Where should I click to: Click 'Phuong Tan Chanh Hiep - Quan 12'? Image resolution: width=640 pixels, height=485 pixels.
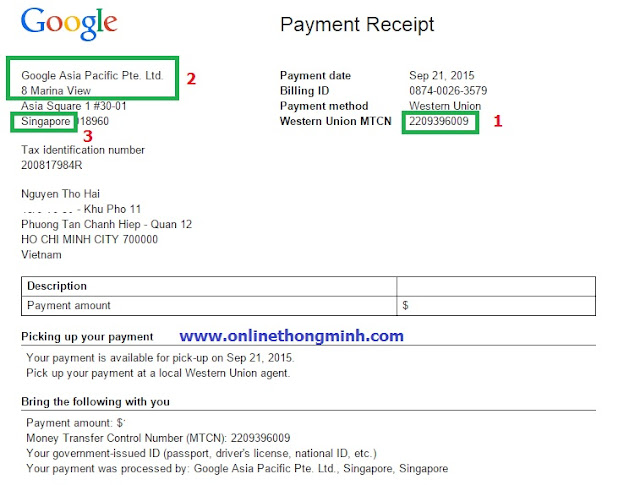click(107, 225)
